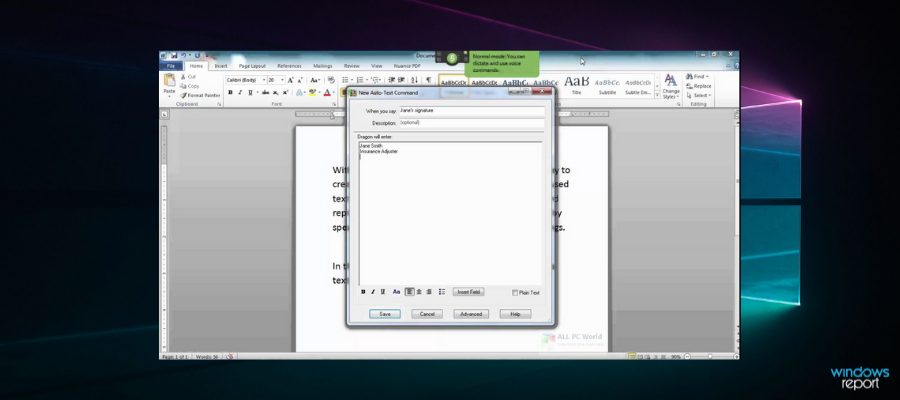Image resolution: width=900 pixels, height=400 pixels.
Task: Click Italic in the Auto-Text dialog
Action: [373, 292]
